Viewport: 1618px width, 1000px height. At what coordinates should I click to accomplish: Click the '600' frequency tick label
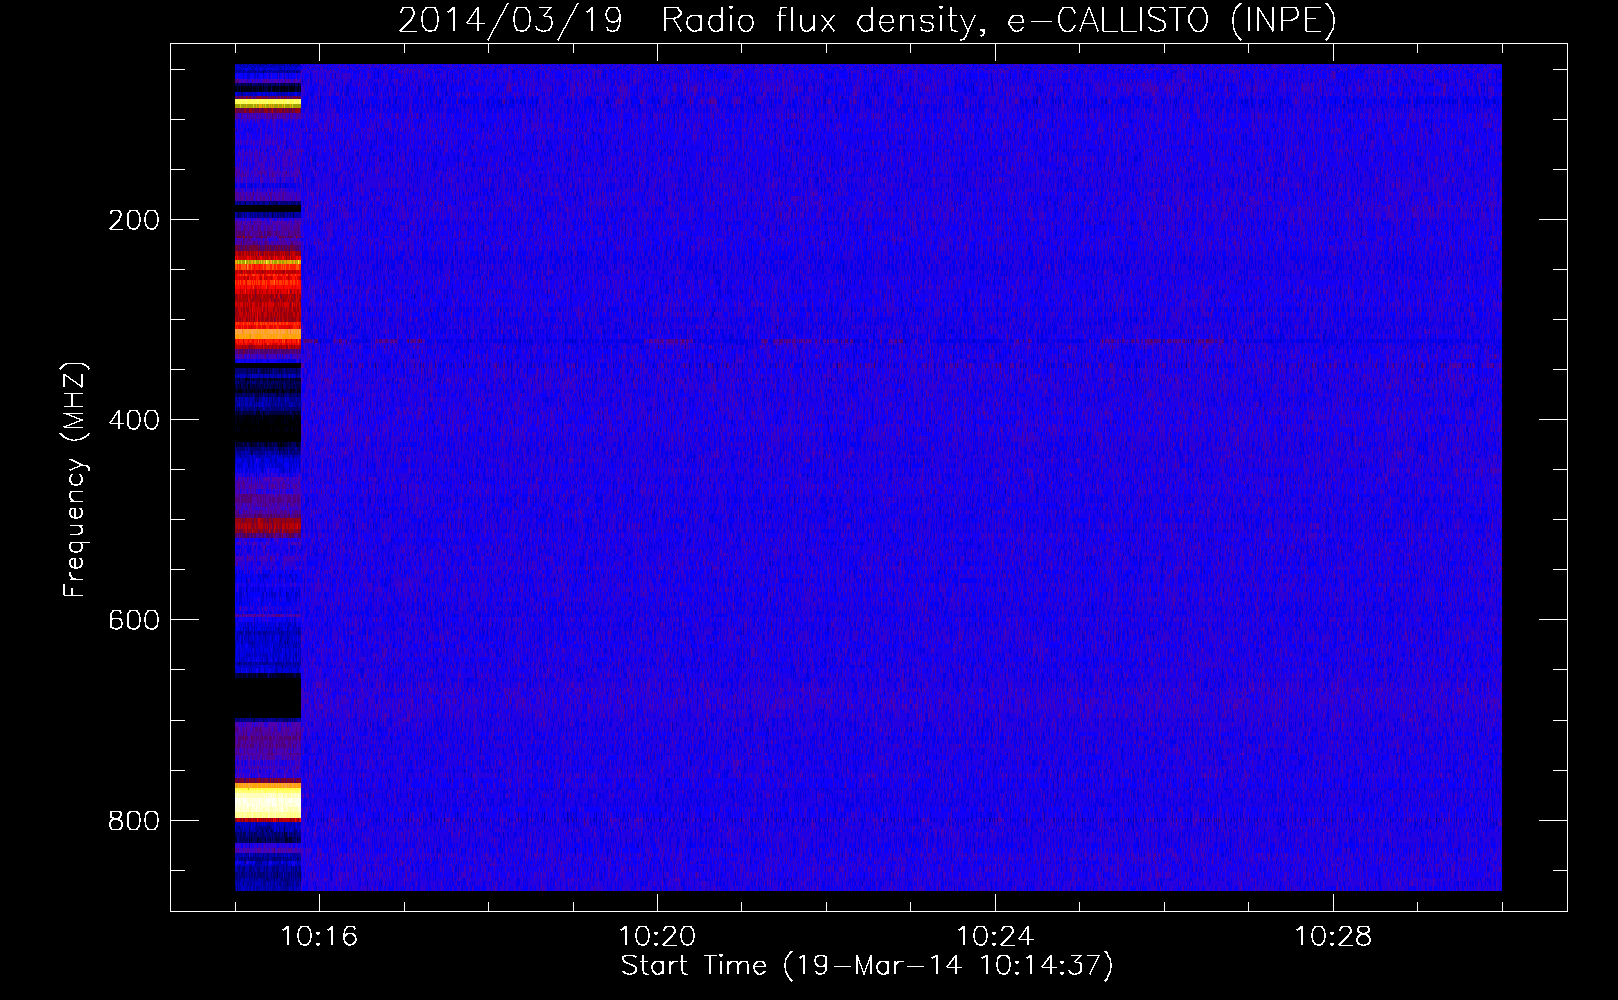tap(133, 620)
